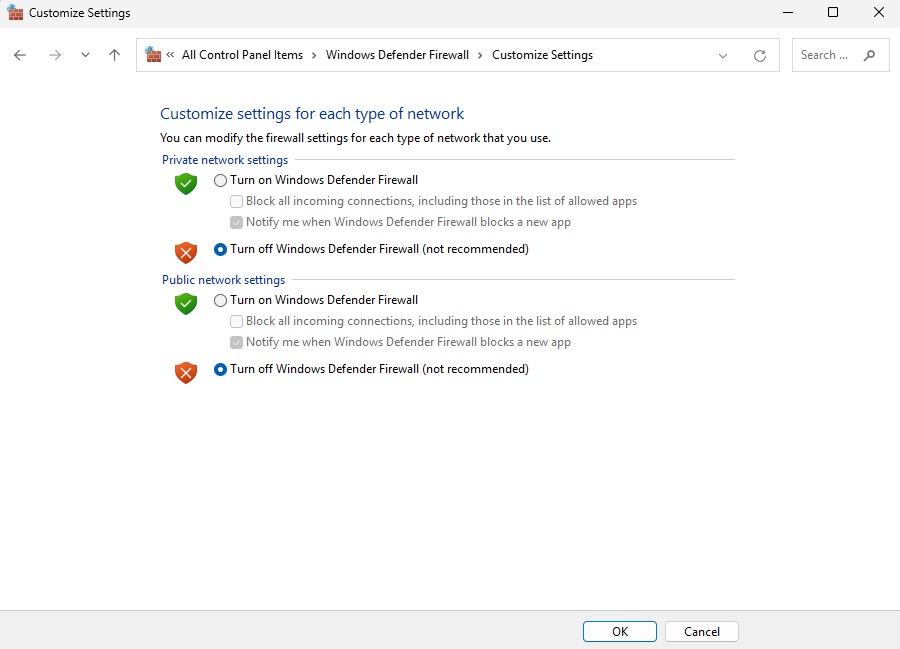Click Private network settings heading

(x=225, y=160)
